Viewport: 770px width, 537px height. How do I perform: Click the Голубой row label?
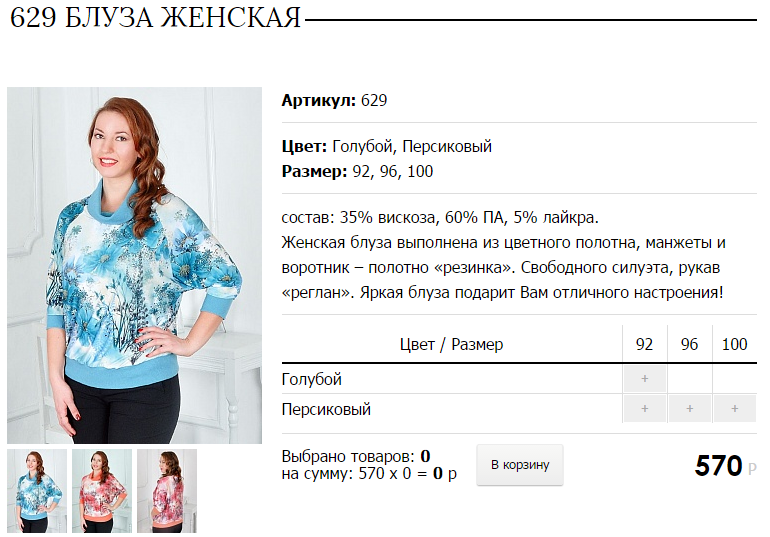[311, 379]
